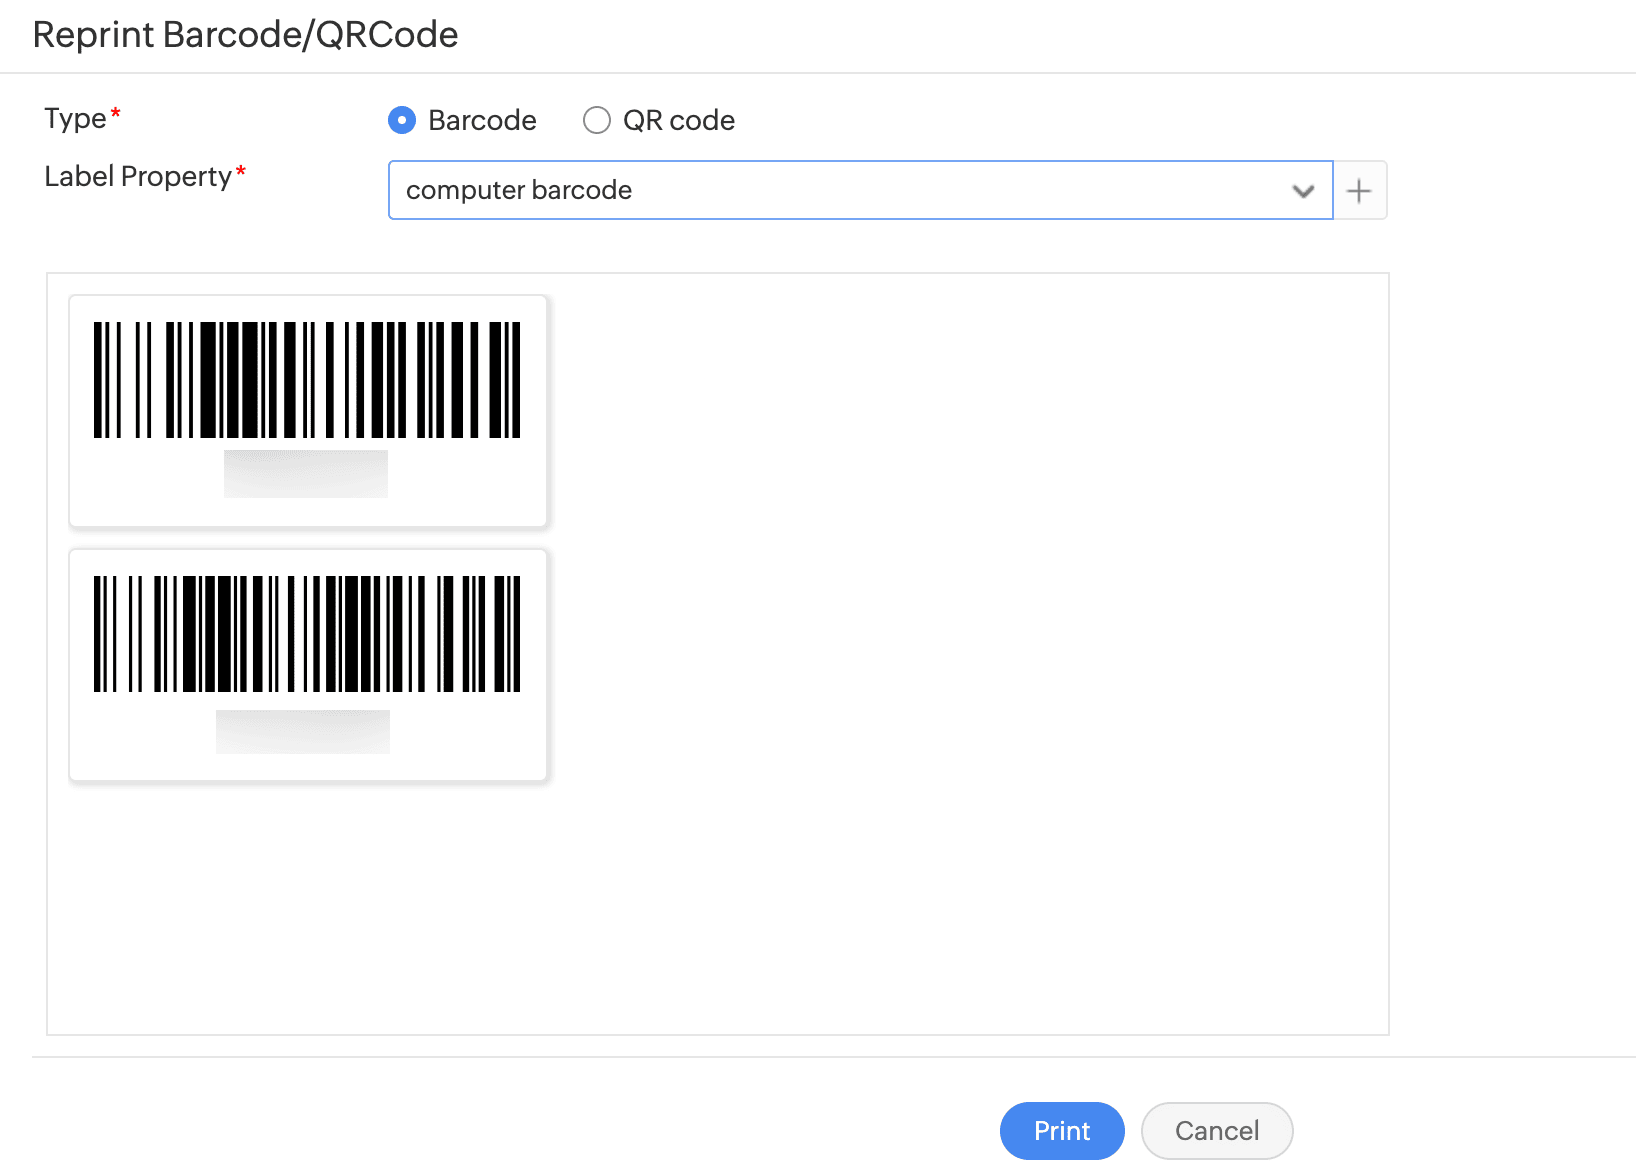The height and width of the screenshot is (1174, 1636).
Task: Click the 'Type' field label
Action: point(75,119)
